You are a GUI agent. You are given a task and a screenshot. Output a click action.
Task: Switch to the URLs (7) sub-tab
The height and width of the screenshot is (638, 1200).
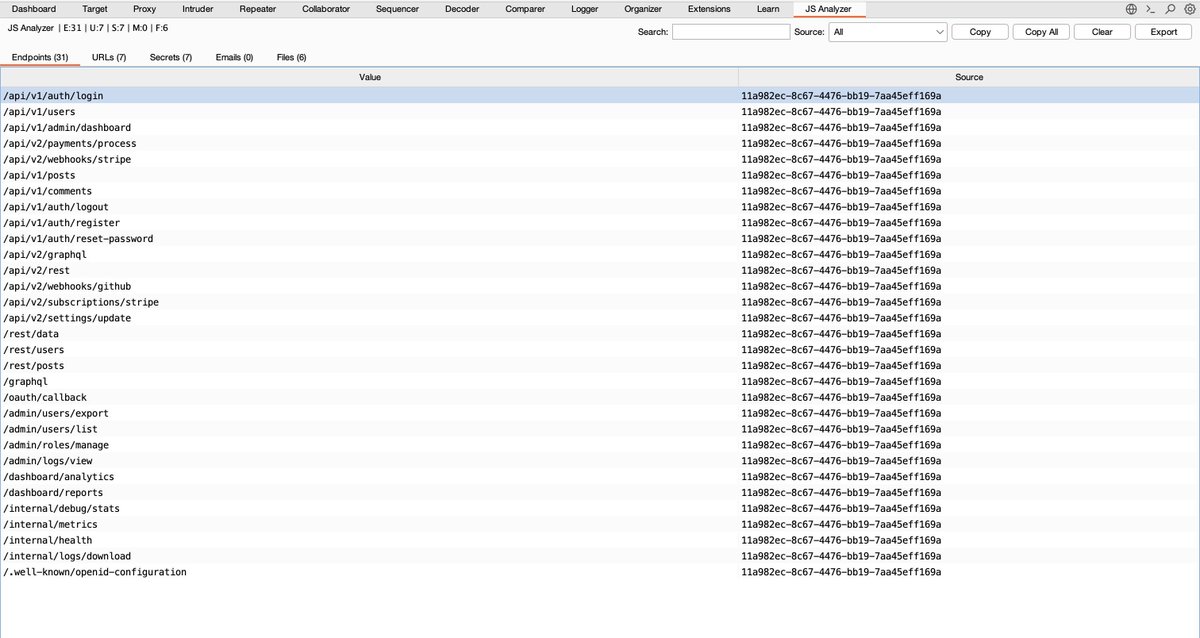109,57
